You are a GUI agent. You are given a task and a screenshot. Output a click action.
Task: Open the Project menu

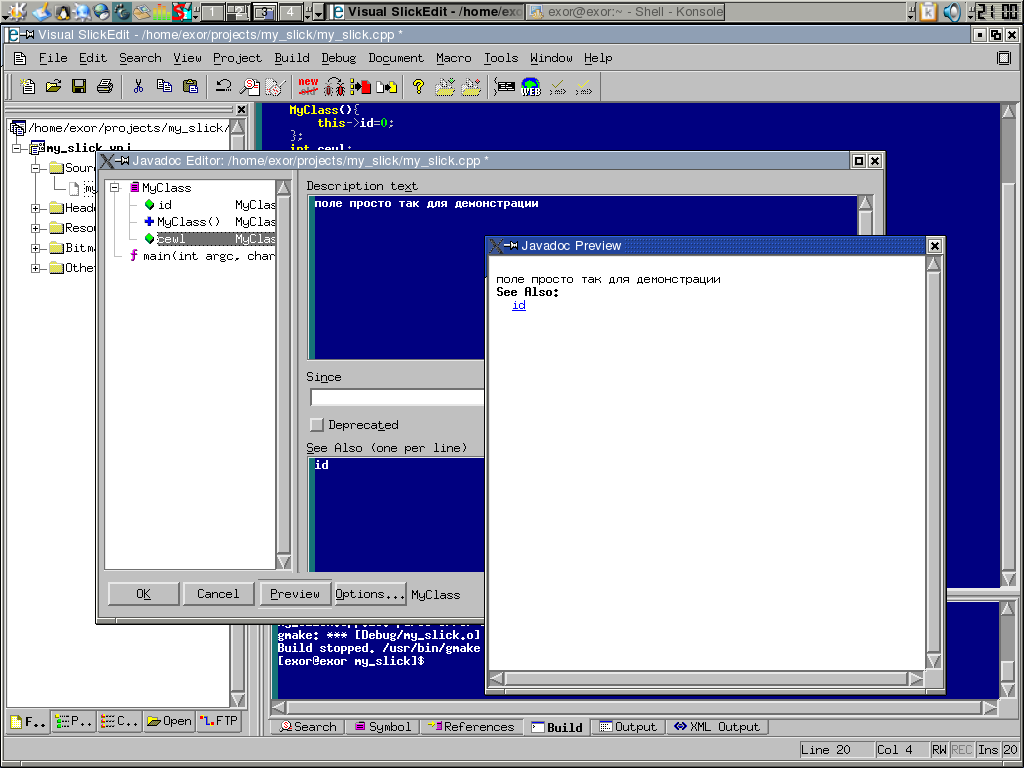[237, 58]
